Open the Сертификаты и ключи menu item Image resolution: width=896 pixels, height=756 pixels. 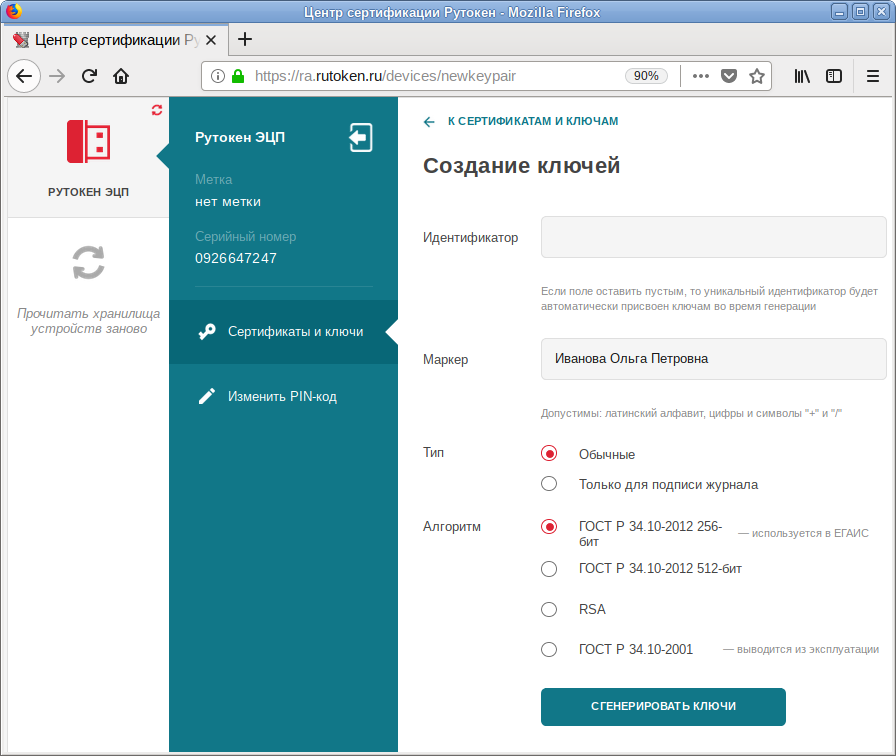click(x=283, y=332)
